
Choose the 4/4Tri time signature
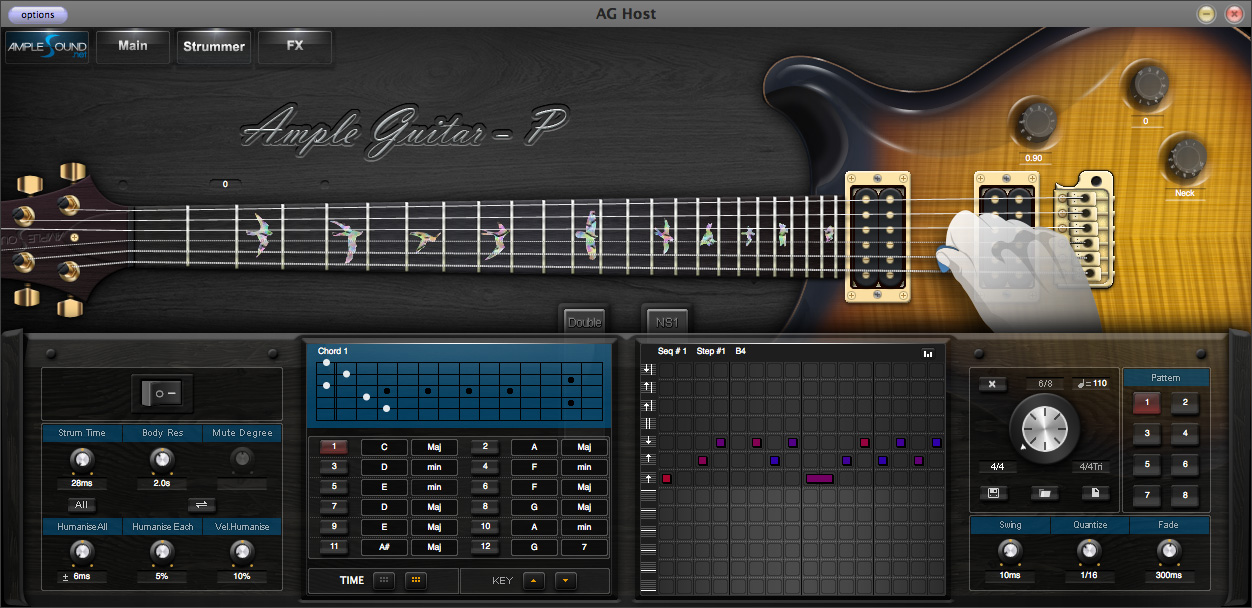(x=1090, y=467)
